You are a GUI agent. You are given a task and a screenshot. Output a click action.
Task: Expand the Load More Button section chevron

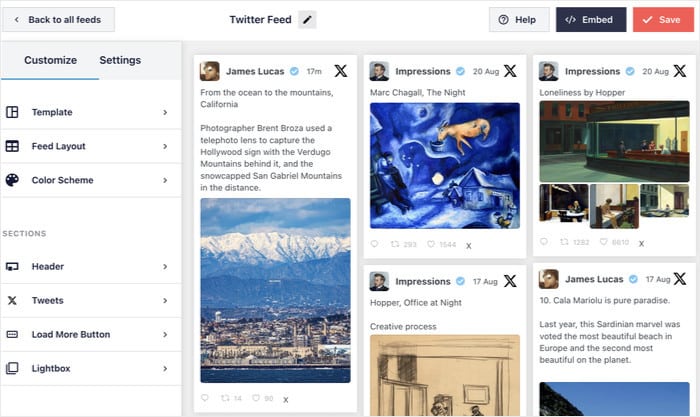(165, 334)
